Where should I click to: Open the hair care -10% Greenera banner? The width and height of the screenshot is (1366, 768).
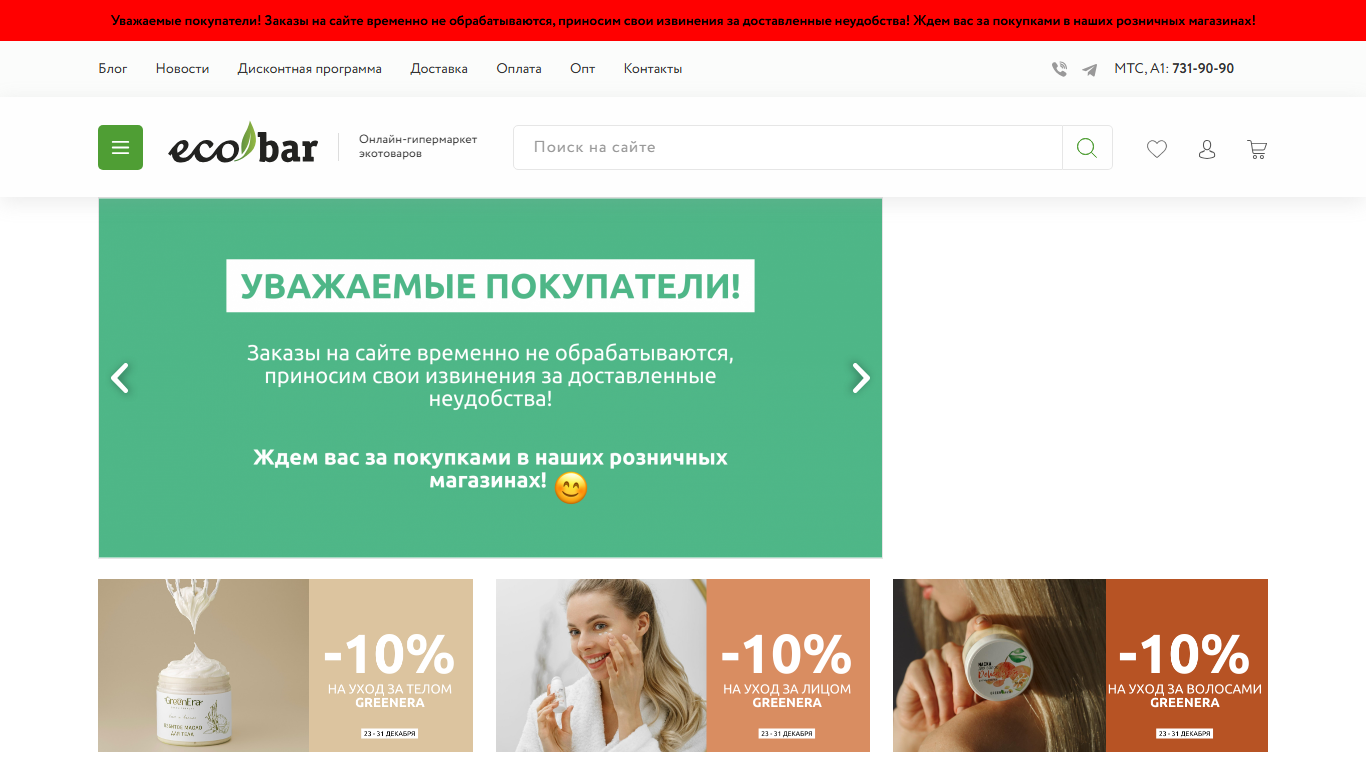(1080, 665)
